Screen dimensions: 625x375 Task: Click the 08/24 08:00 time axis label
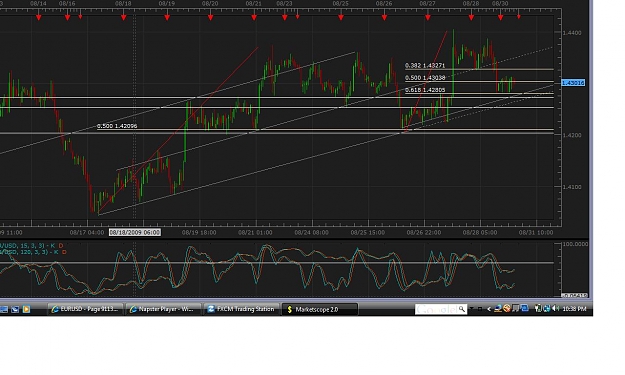point(312,232)
